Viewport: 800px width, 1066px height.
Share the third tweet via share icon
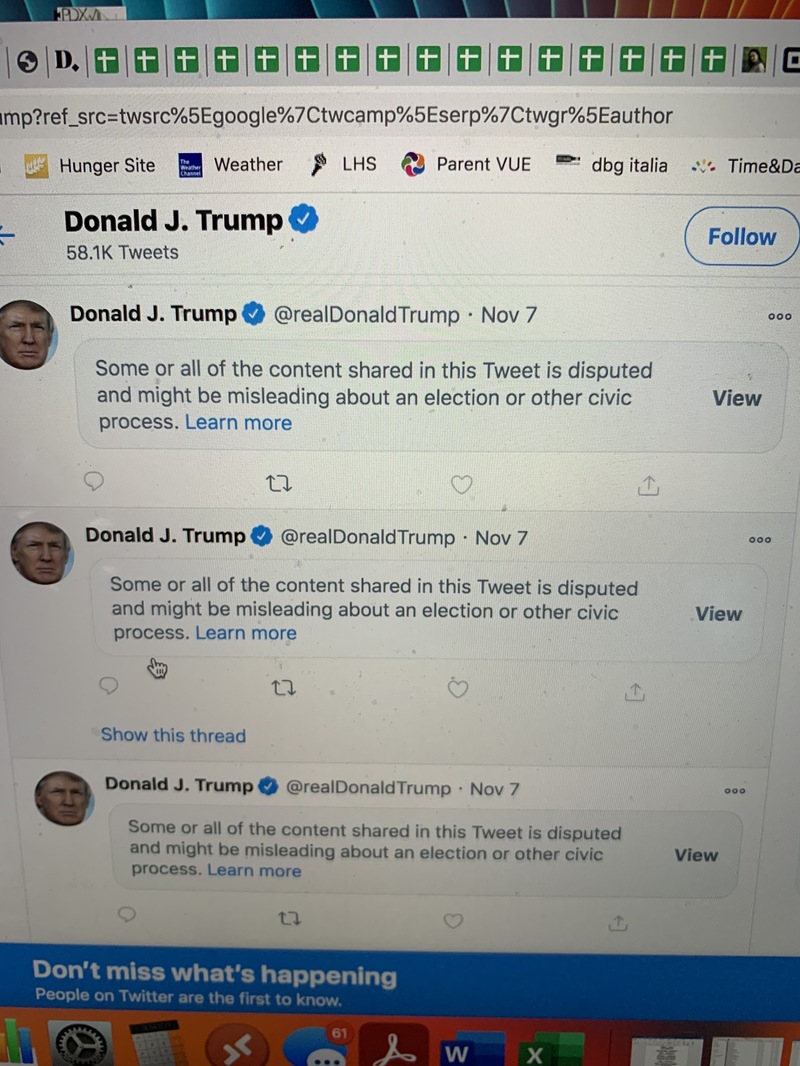[619, 922]
